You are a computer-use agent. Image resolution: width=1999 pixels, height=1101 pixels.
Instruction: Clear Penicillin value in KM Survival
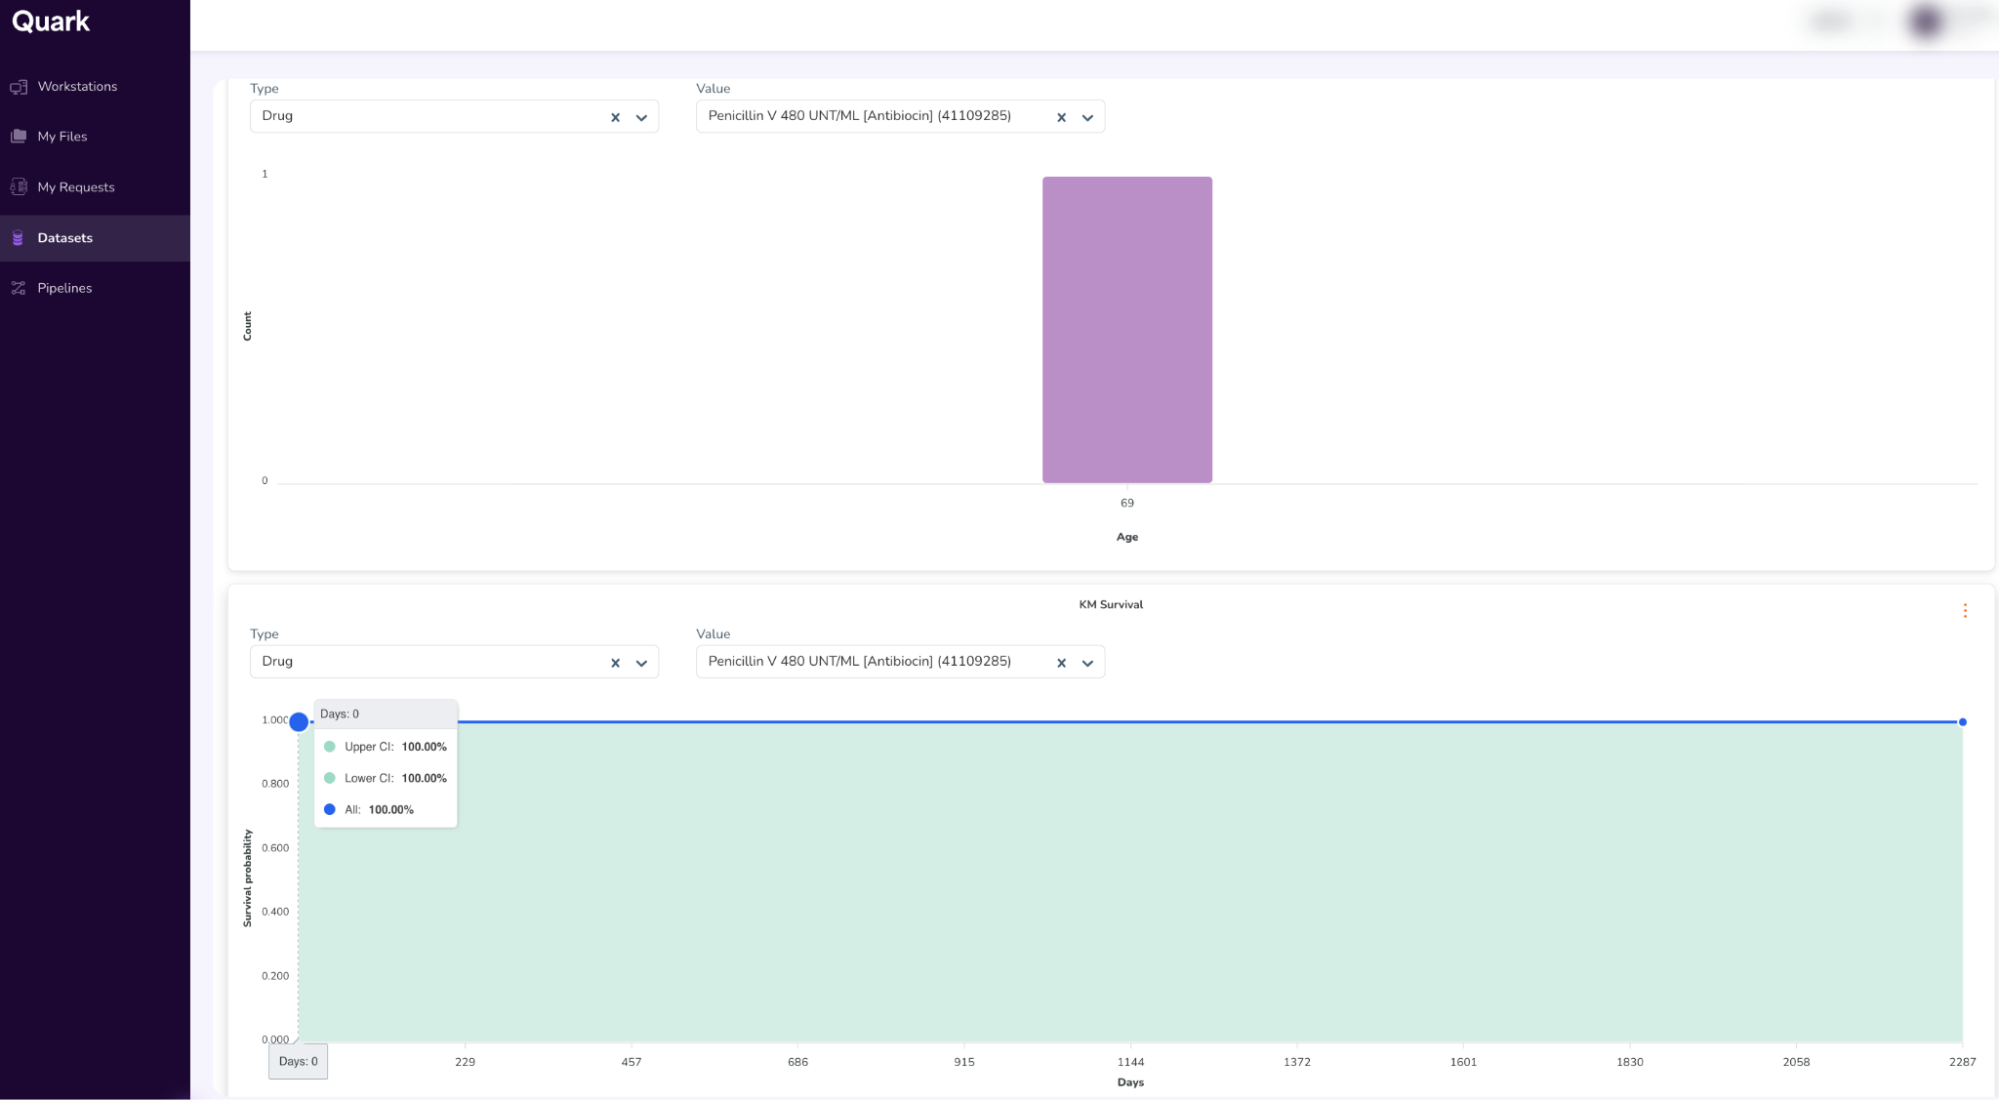pos(1061,663)
